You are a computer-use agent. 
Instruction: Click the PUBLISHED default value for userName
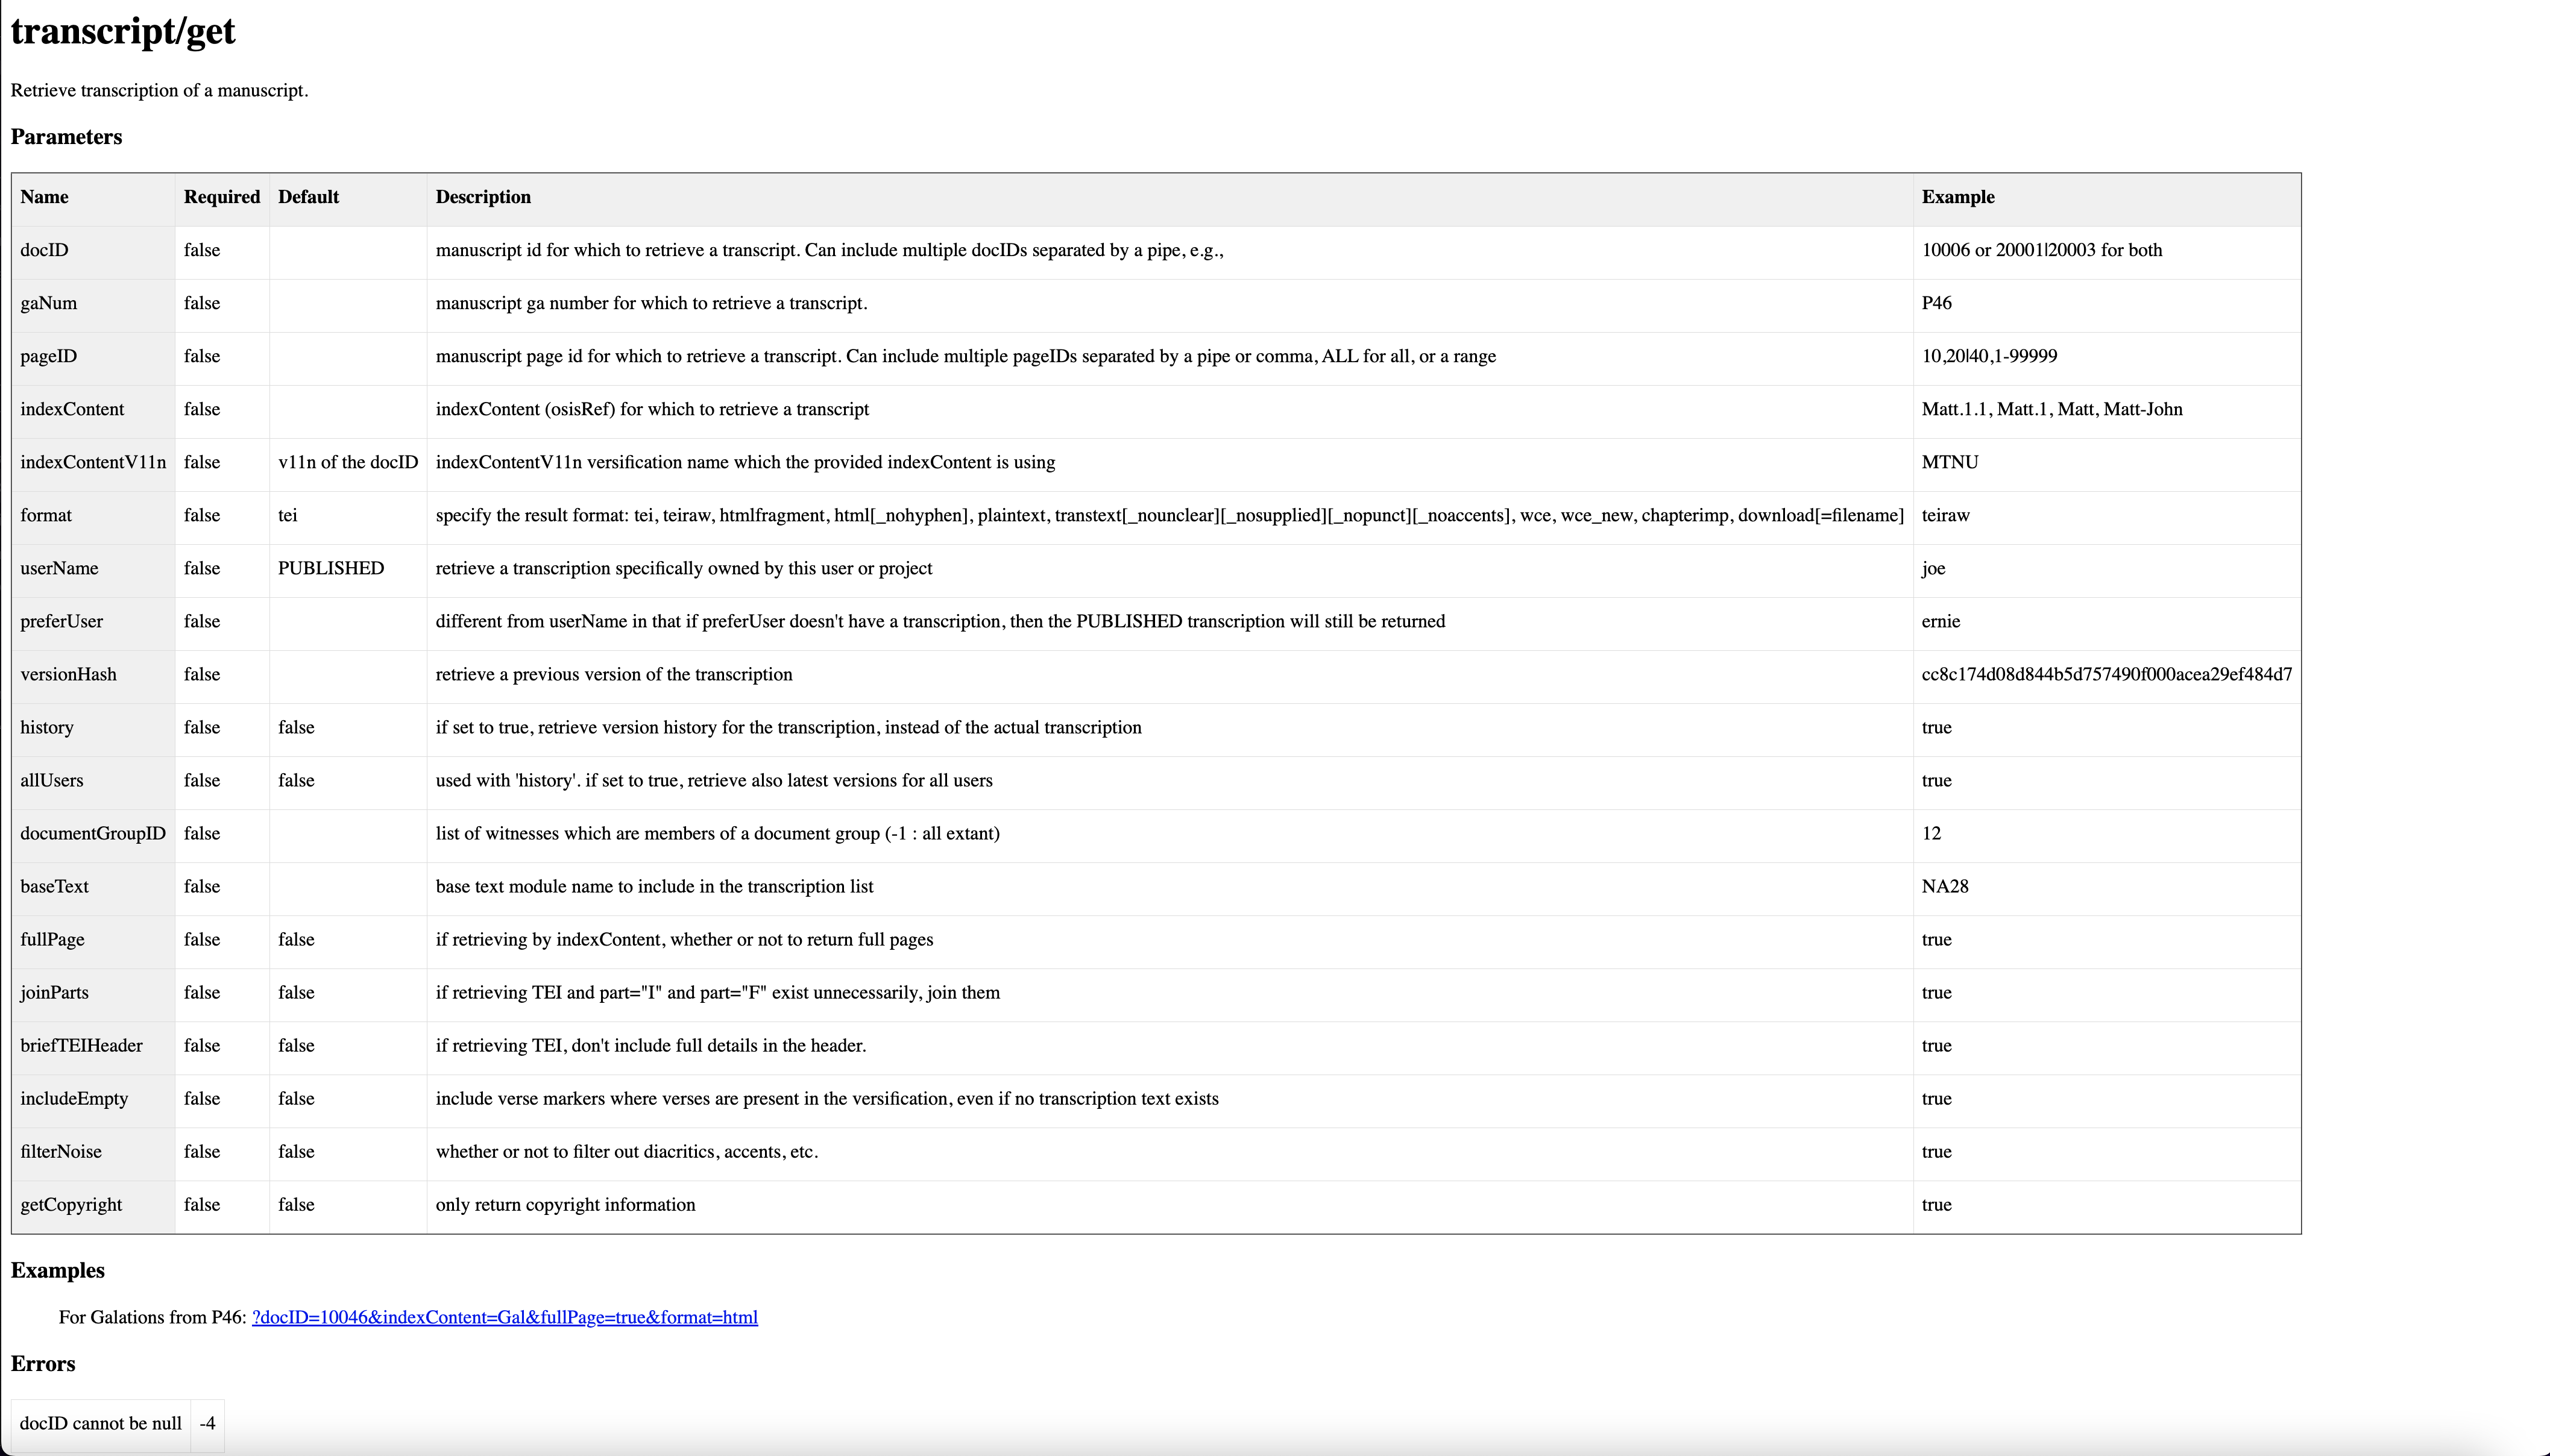point(330,568)
